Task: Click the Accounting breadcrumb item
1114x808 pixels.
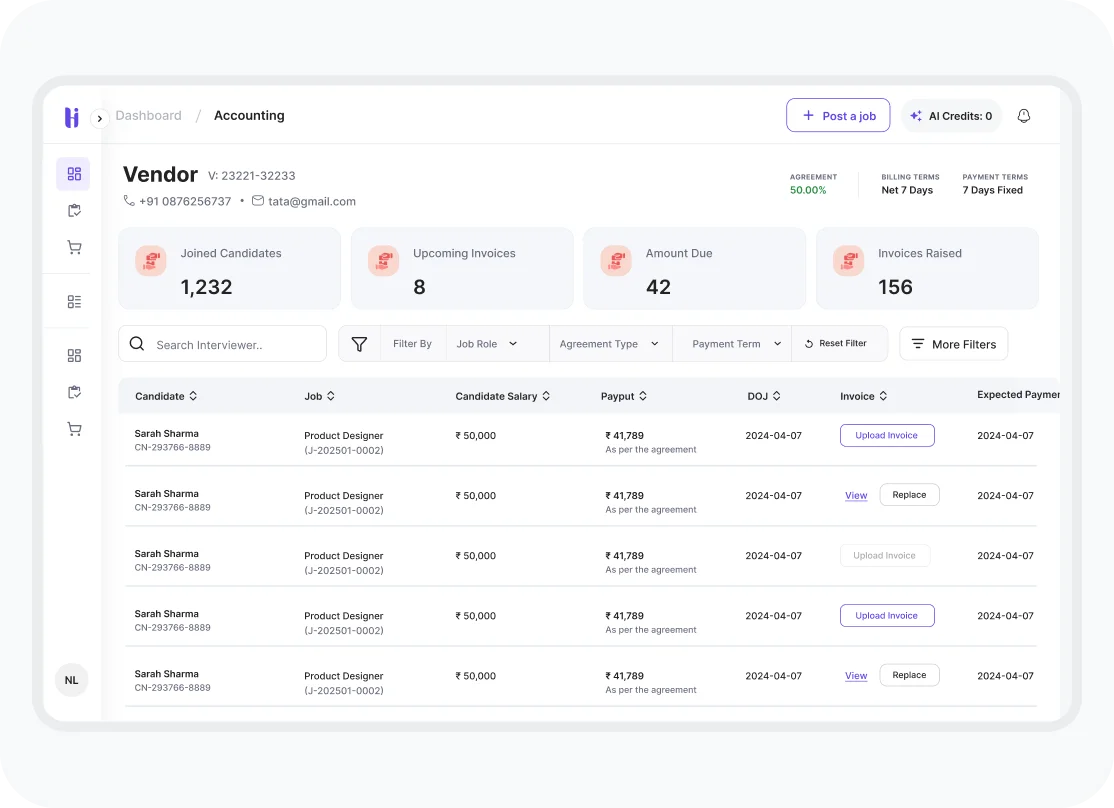Action: (249, 116)
